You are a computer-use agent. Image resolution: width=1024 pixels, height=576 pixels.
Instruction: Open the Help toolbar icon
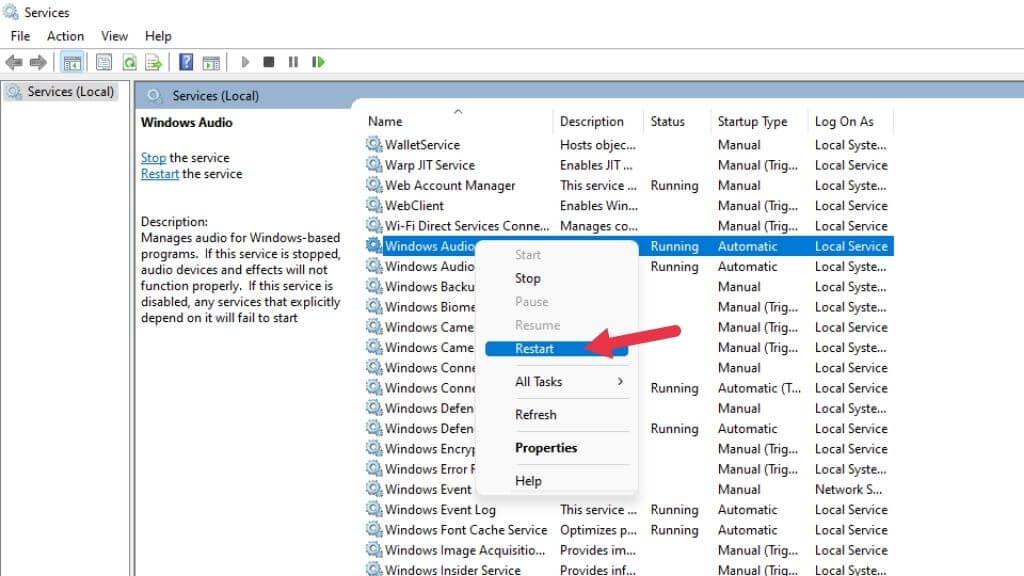[186, 62]
